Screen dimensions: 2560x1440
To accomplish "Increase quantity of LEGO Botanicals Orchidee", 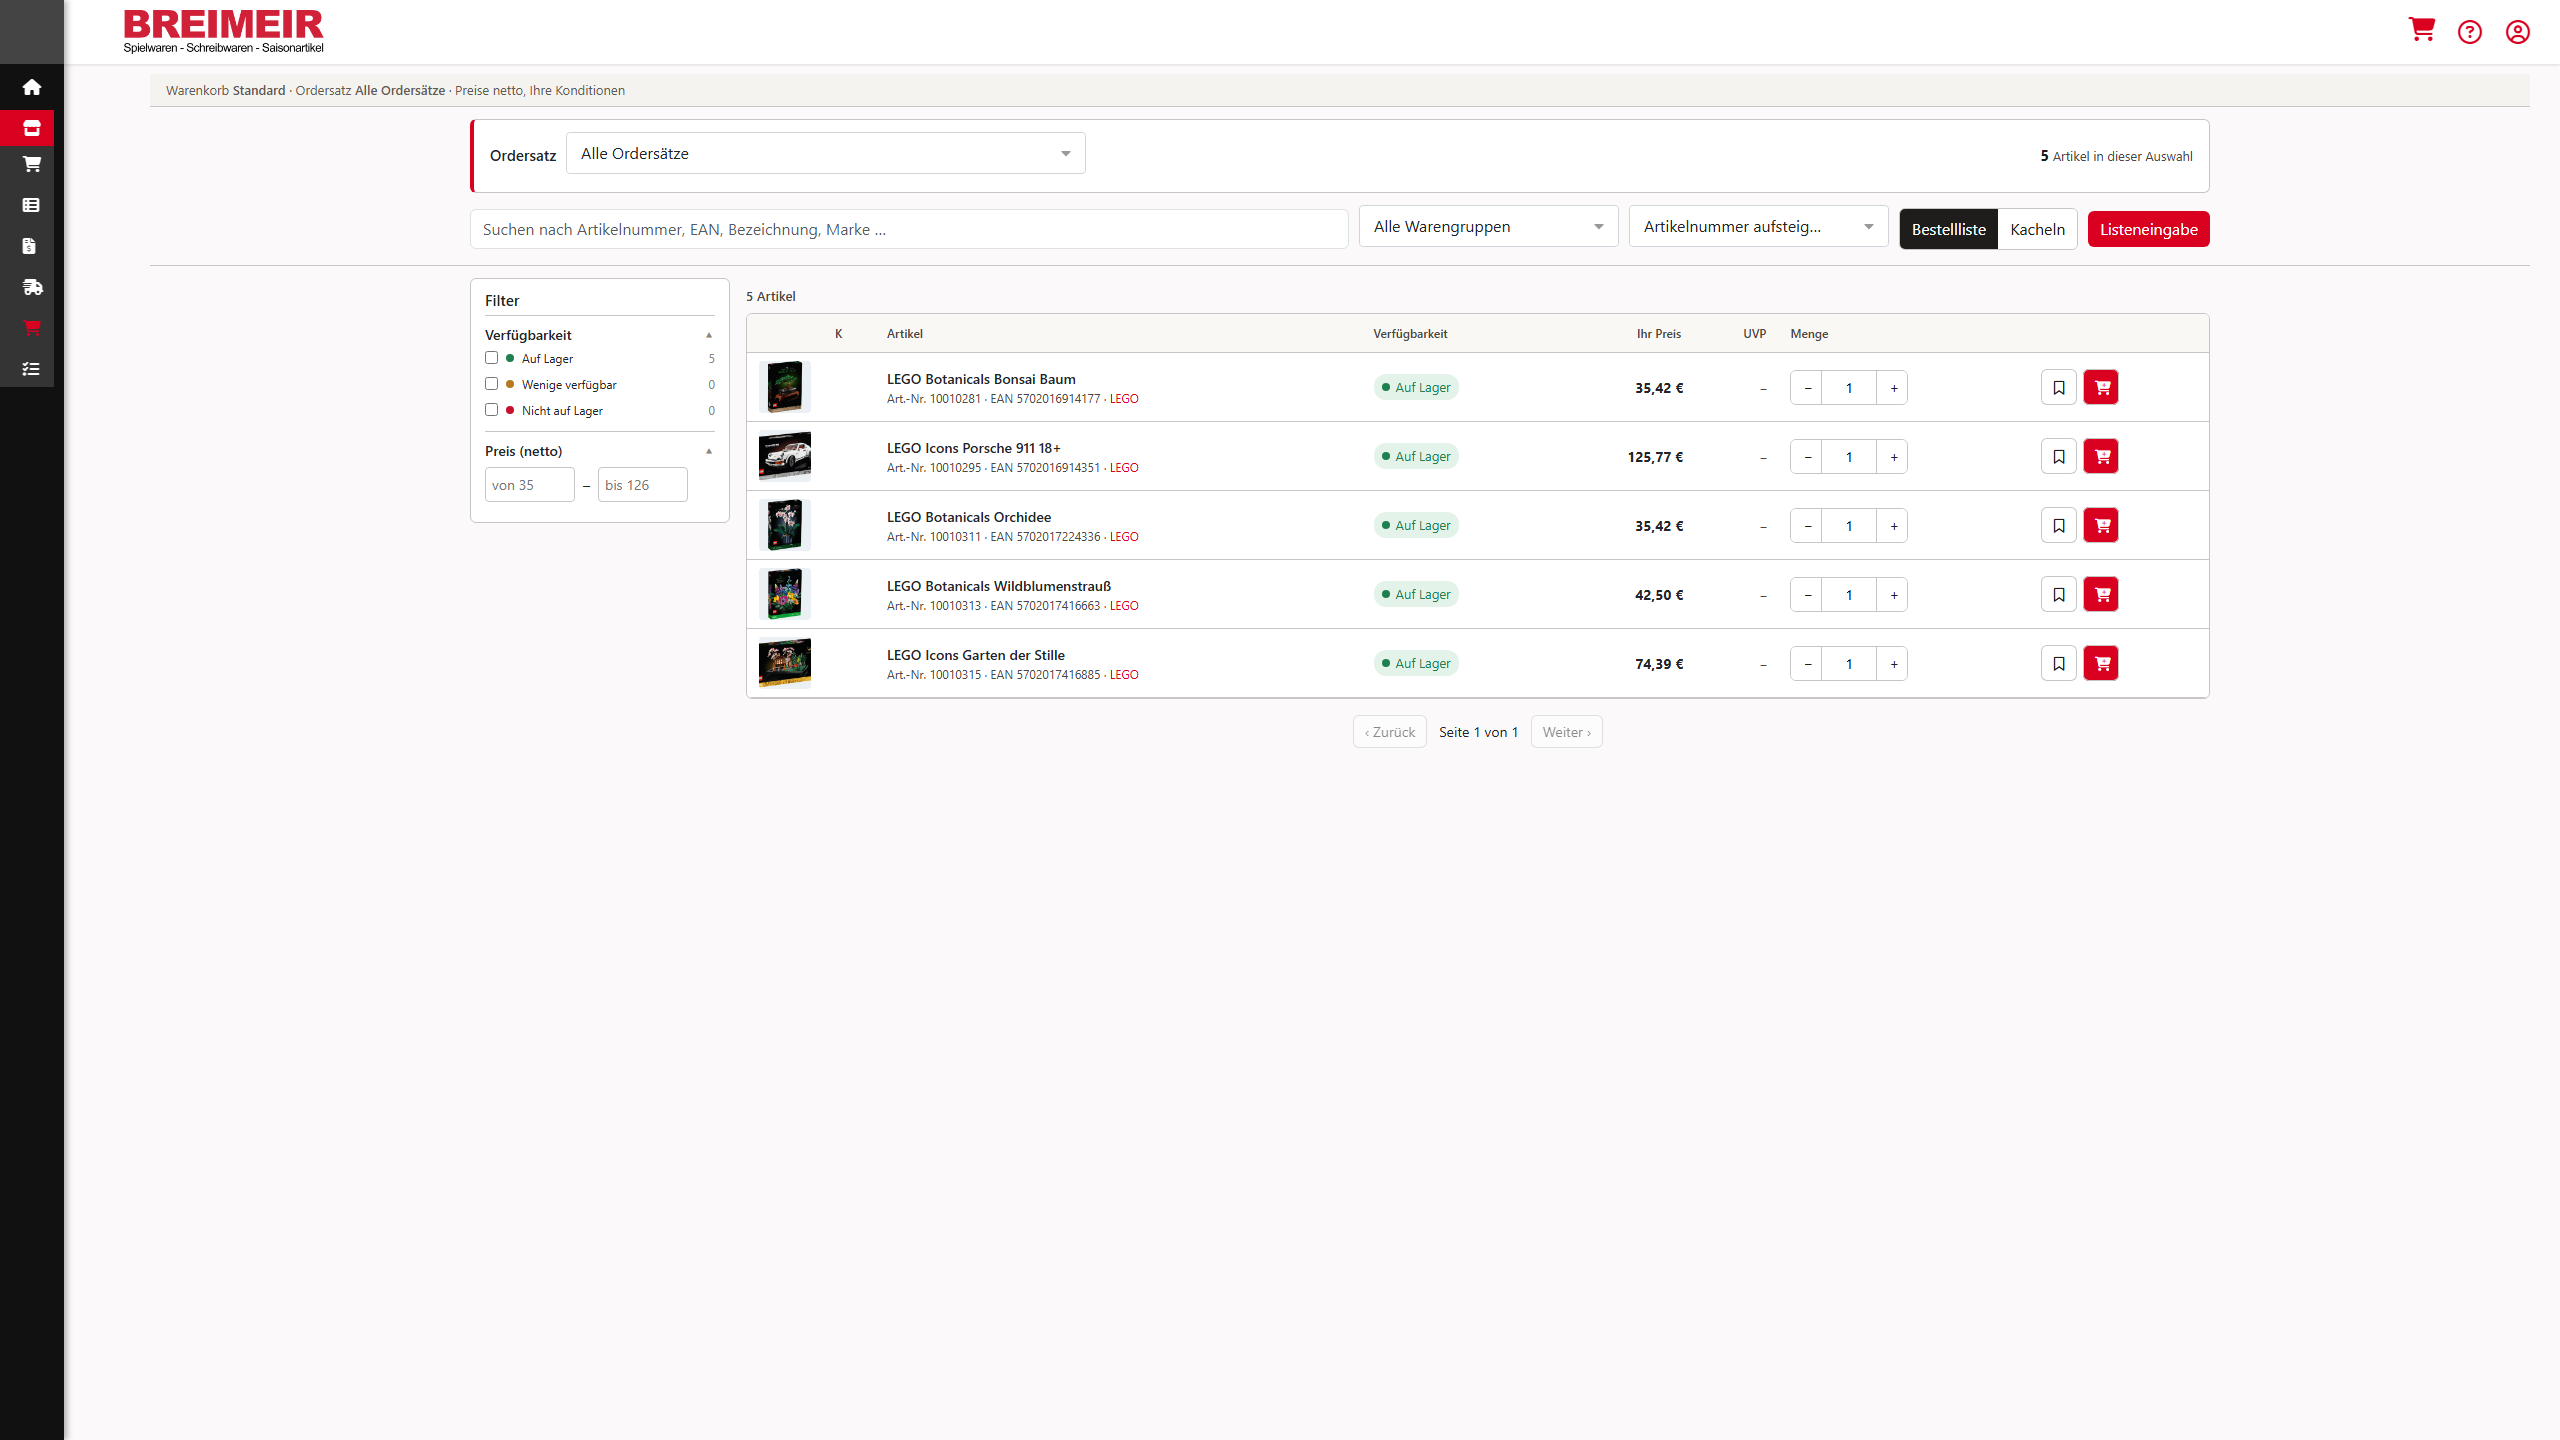I will 1894,526.
